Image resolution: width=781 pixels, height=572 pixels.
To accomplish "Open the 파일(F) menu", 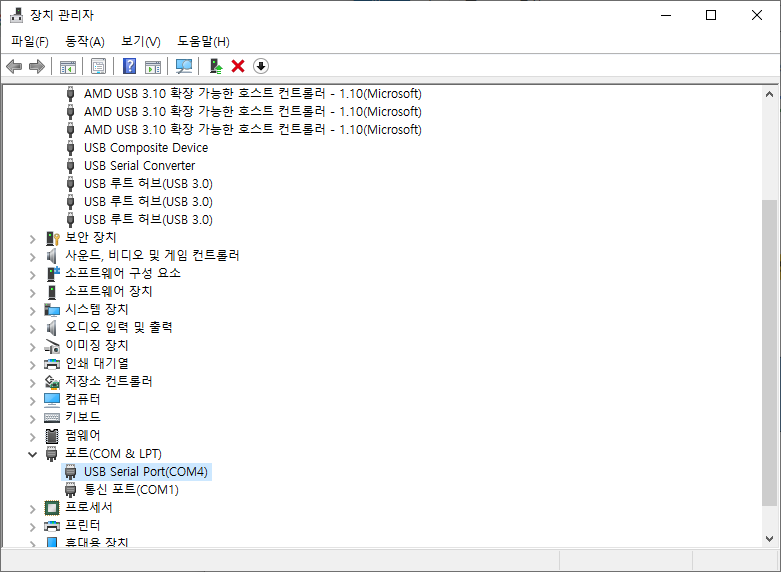I will (x=30, y=41).
